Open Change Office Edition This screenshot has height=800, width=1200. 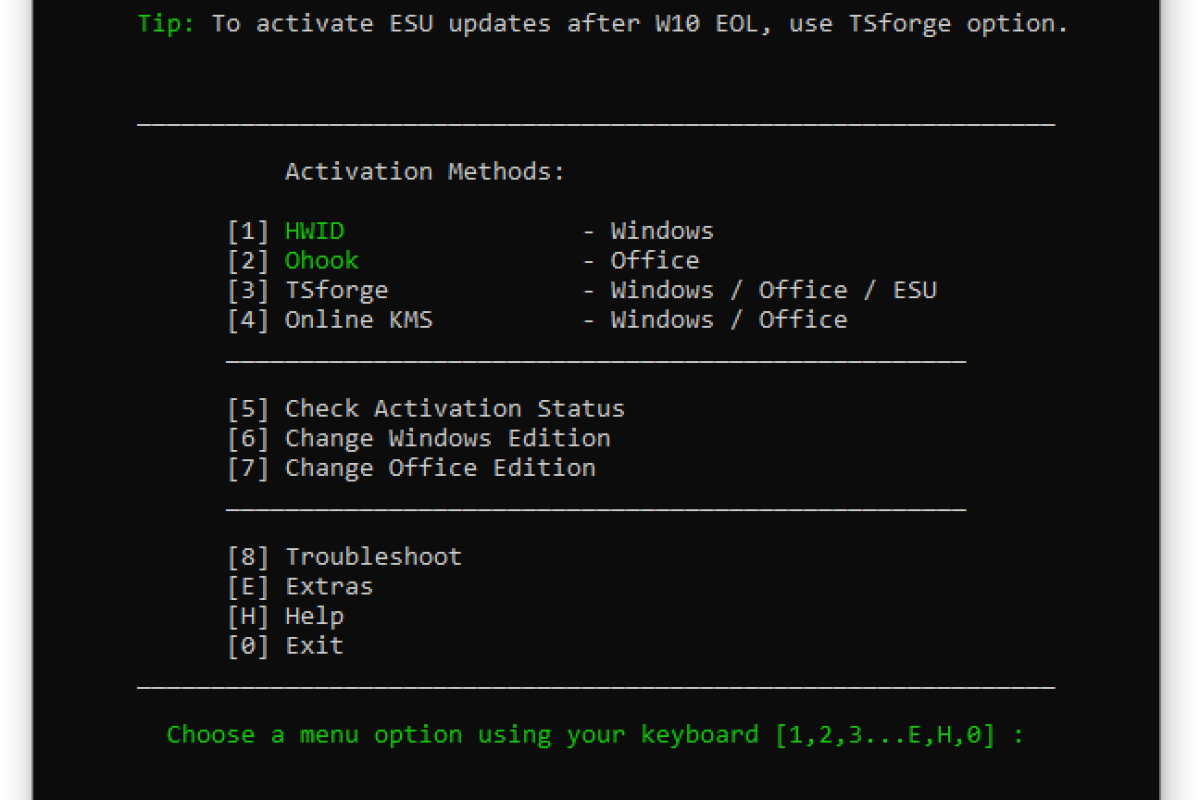[440, 467]
